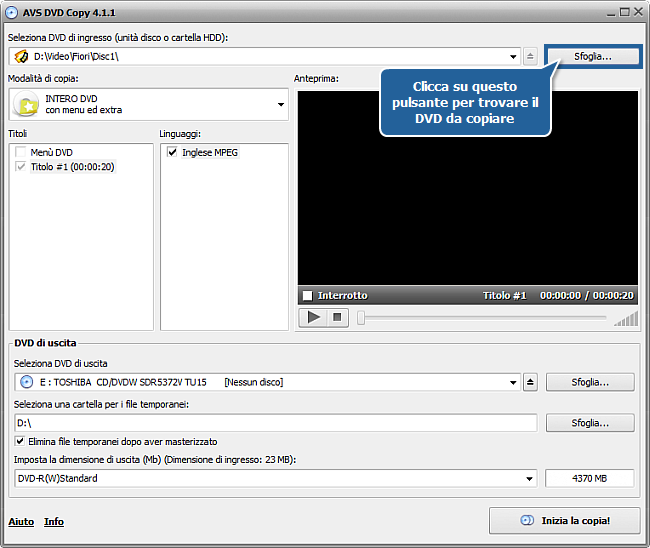
Task: Click Sfoglia for temporary files folder
Action: coord(590,423)
